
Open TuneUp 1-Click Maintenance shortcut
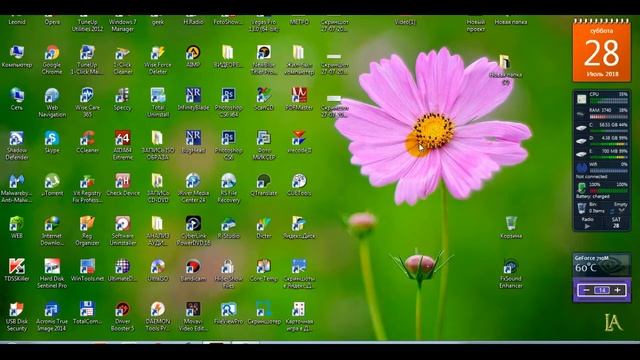pos(87,60)
